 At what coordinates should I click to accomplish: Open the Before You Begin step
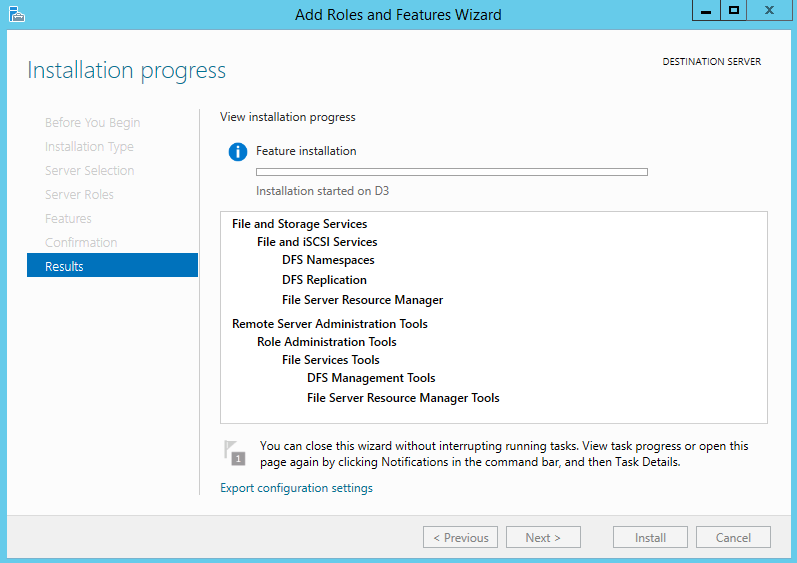[93, 122]
